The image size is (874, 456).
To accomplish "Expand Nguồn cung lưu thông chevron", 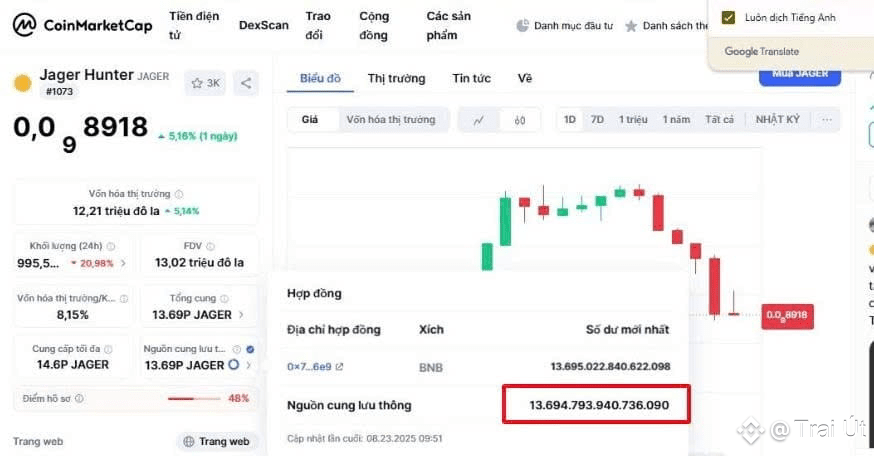I will (x=249, y=365).
